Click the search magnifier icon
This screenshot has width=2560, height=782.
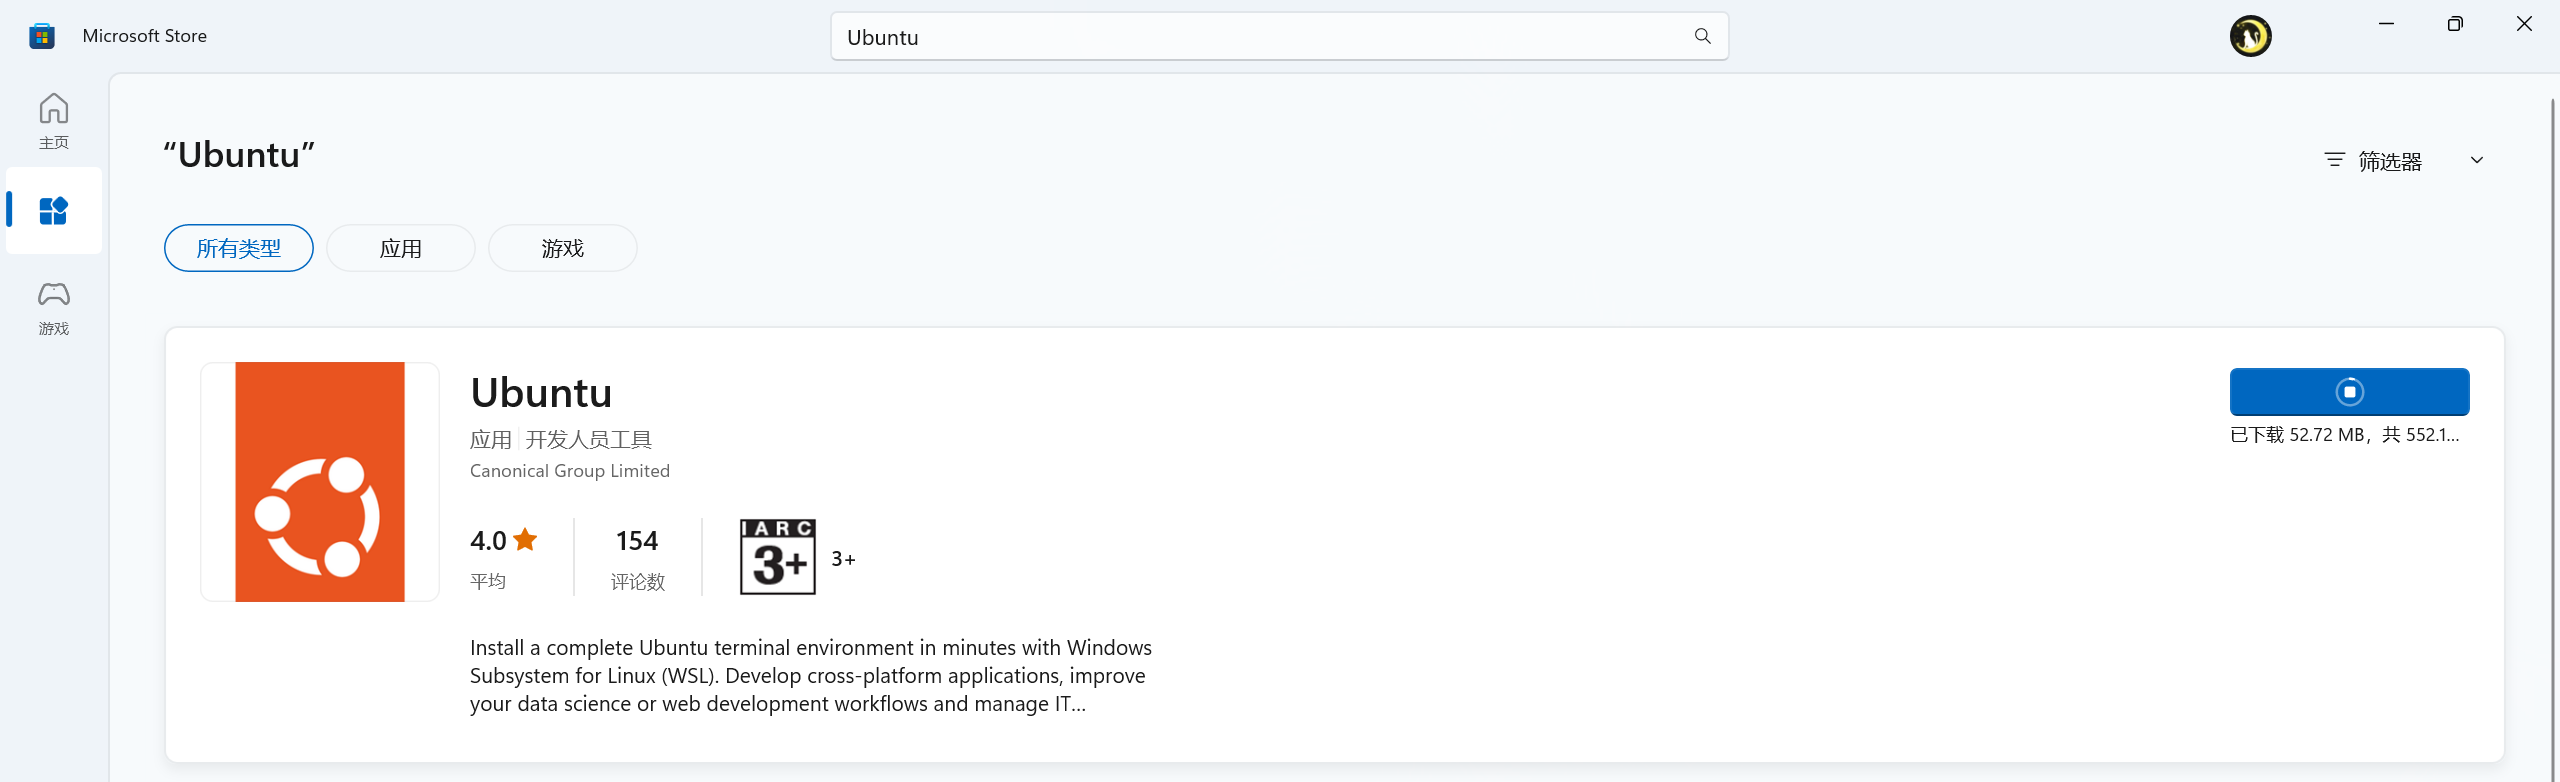1702,36
